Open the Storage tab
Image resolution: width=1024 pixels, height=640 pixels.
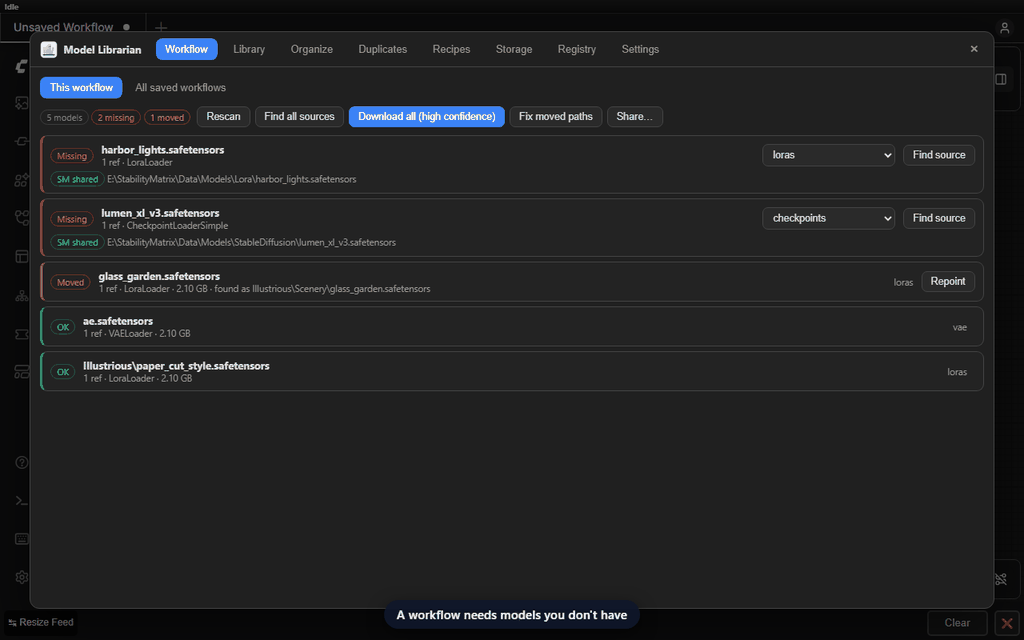click(x=514, y=49)
